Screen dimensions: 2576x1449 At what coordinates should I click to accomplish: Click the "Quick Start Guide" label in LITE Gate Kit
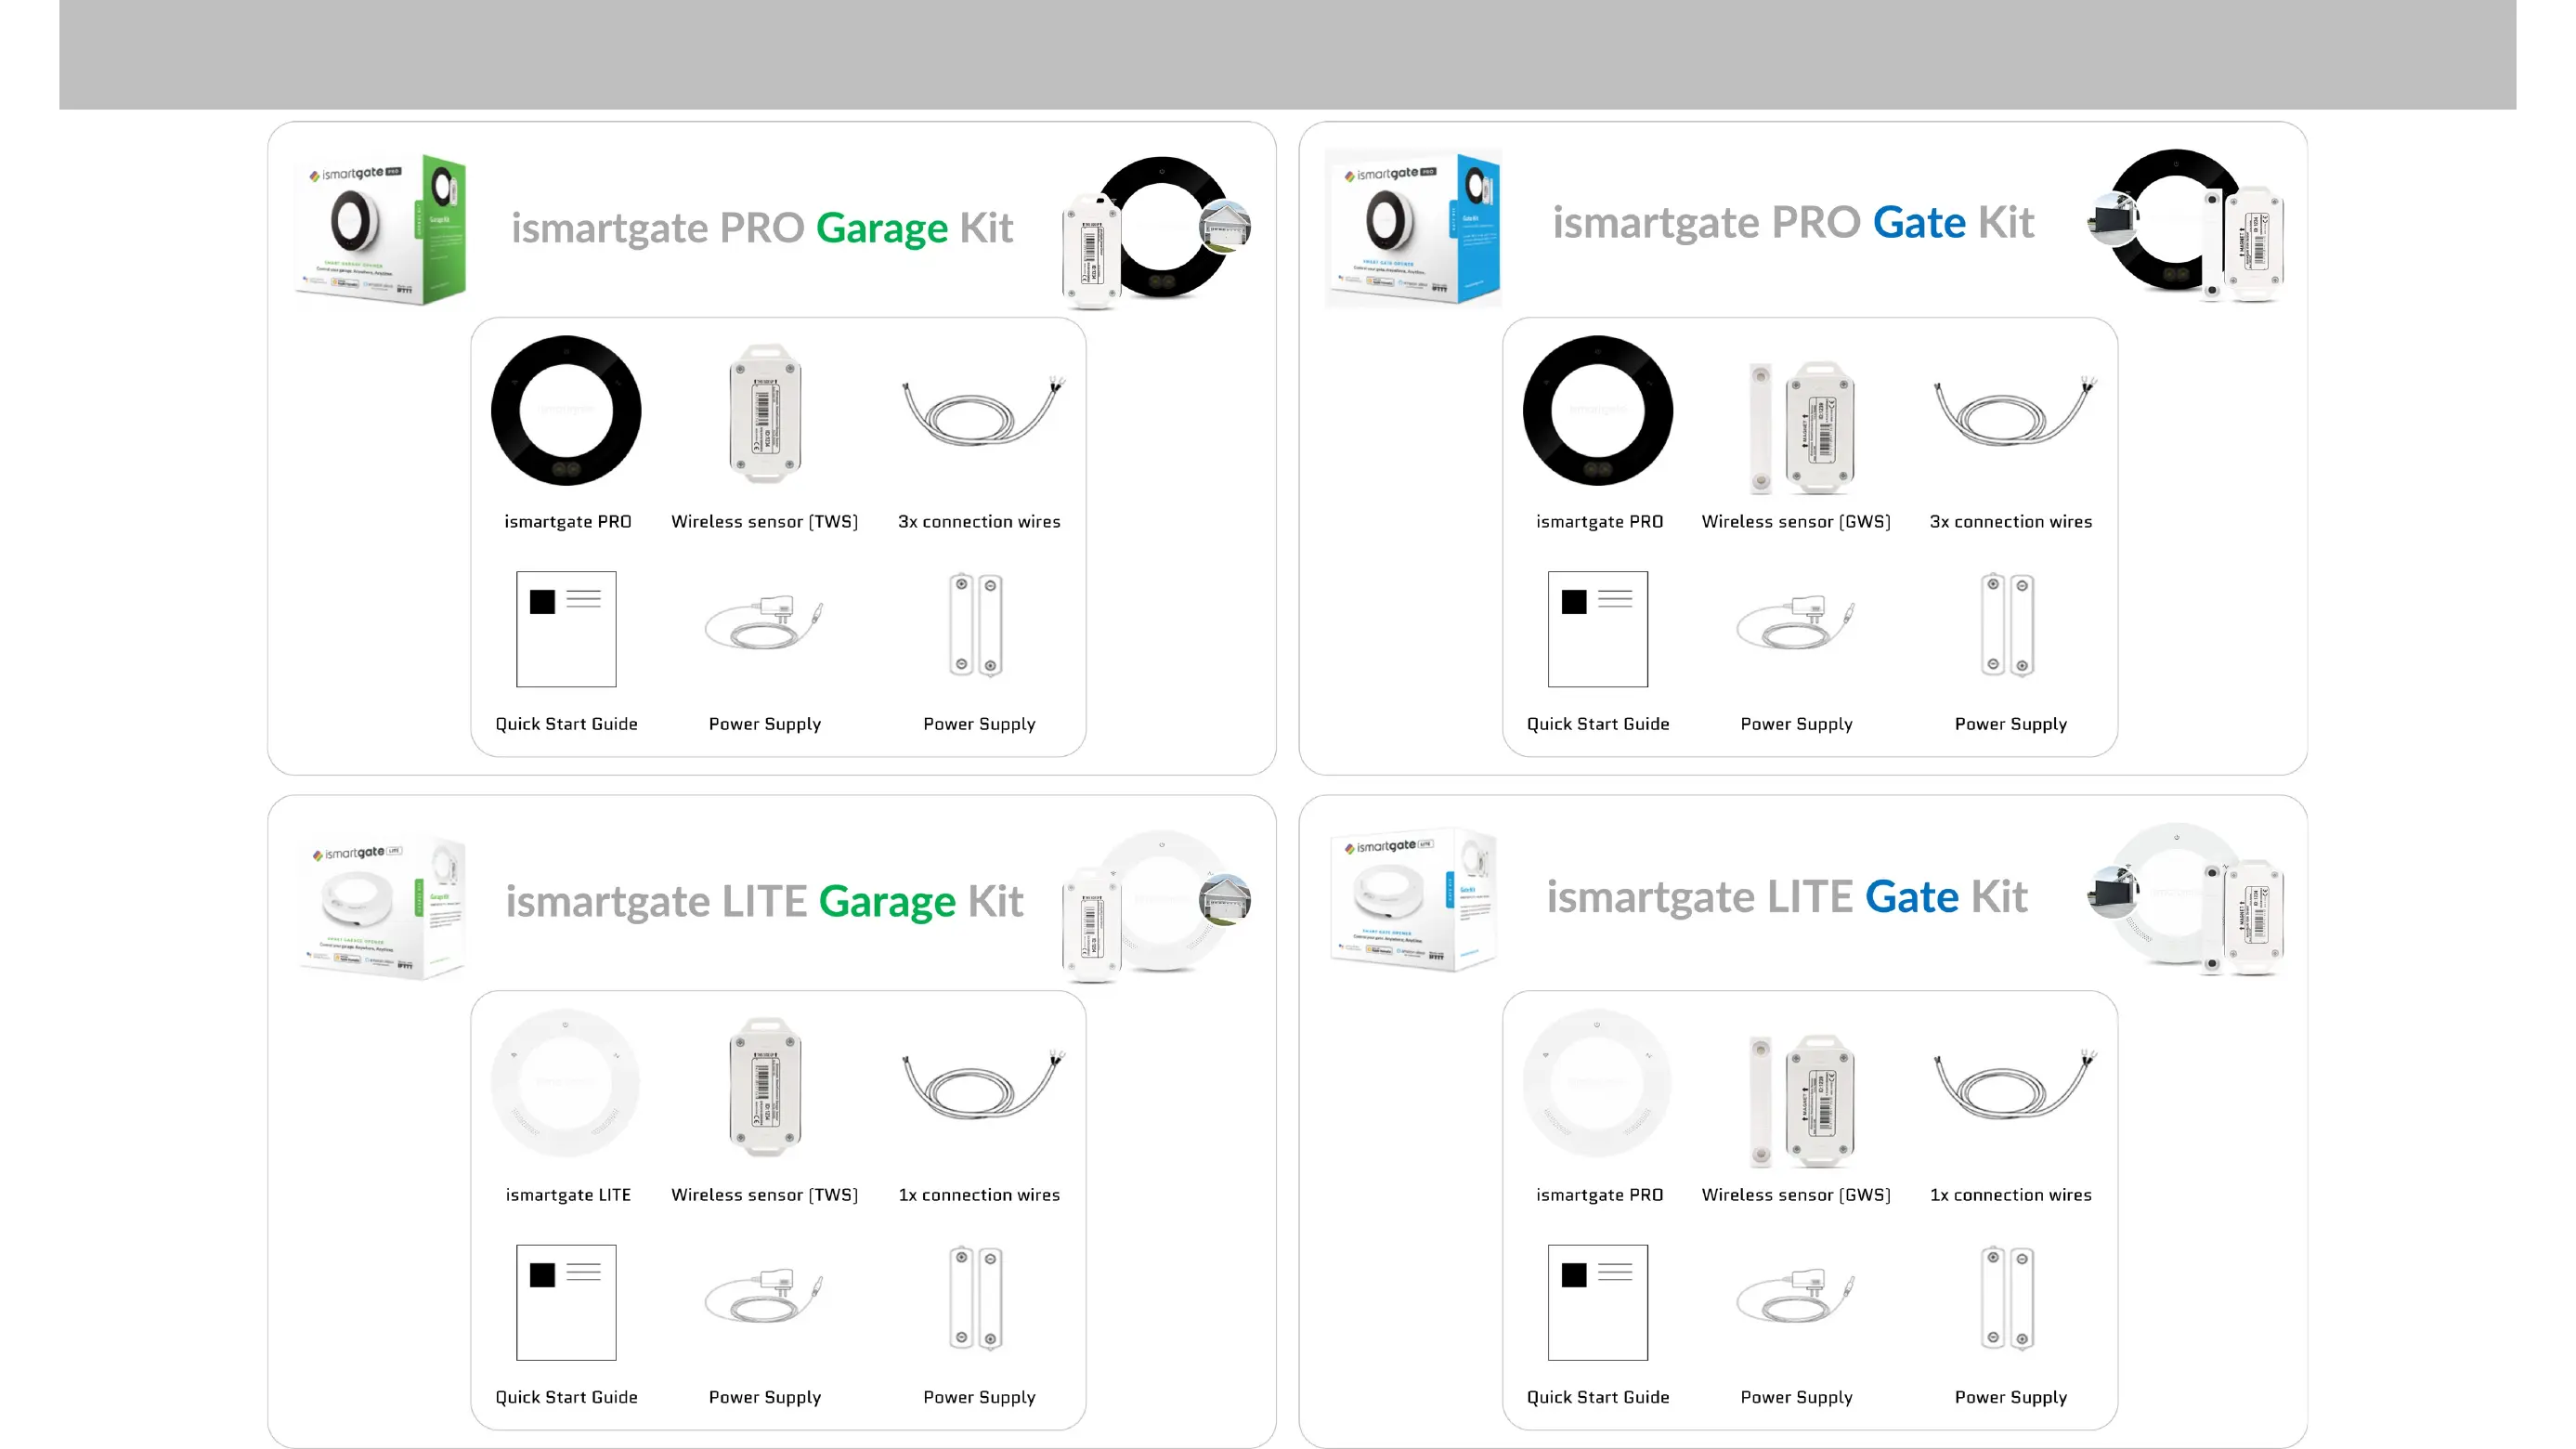click(x=1597, y=1396)
